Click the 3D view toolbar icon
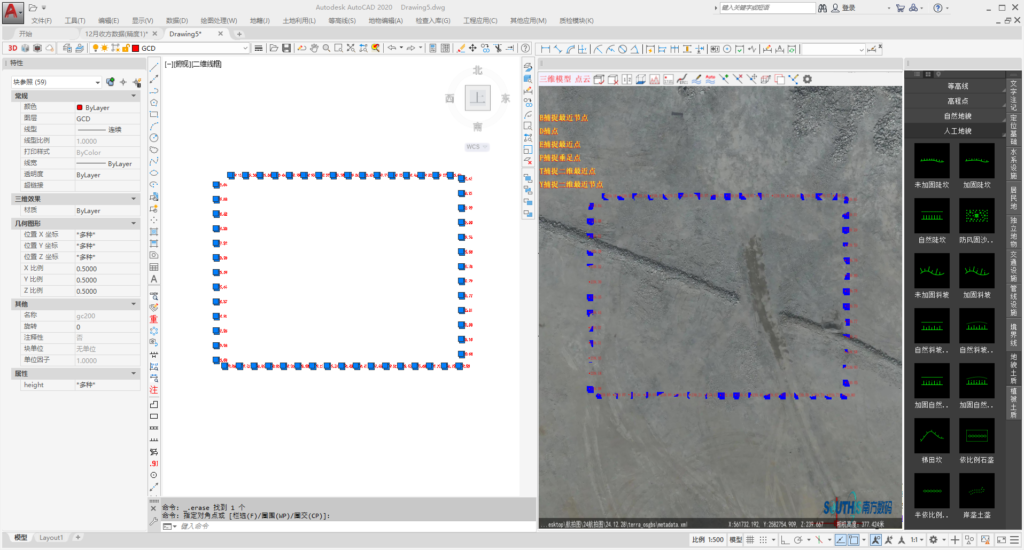Image resolution: width=1024 pixels, height=550 pixels. 13,47
